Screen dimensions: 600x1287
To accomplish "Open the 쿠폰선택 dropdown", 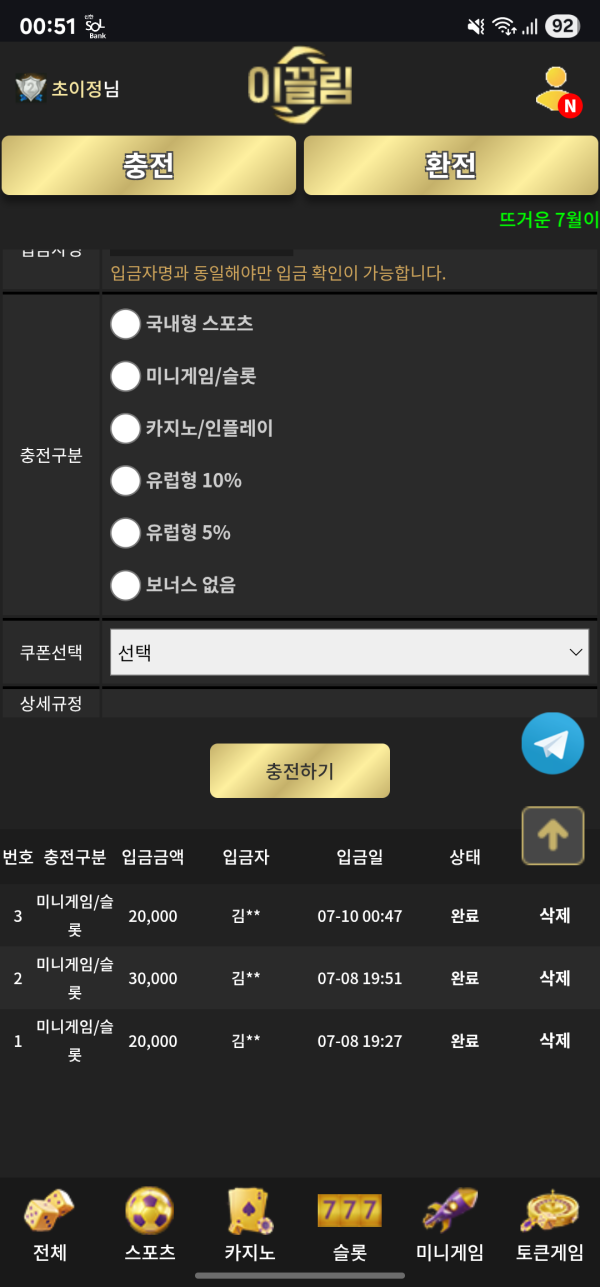I will [349, 652].
